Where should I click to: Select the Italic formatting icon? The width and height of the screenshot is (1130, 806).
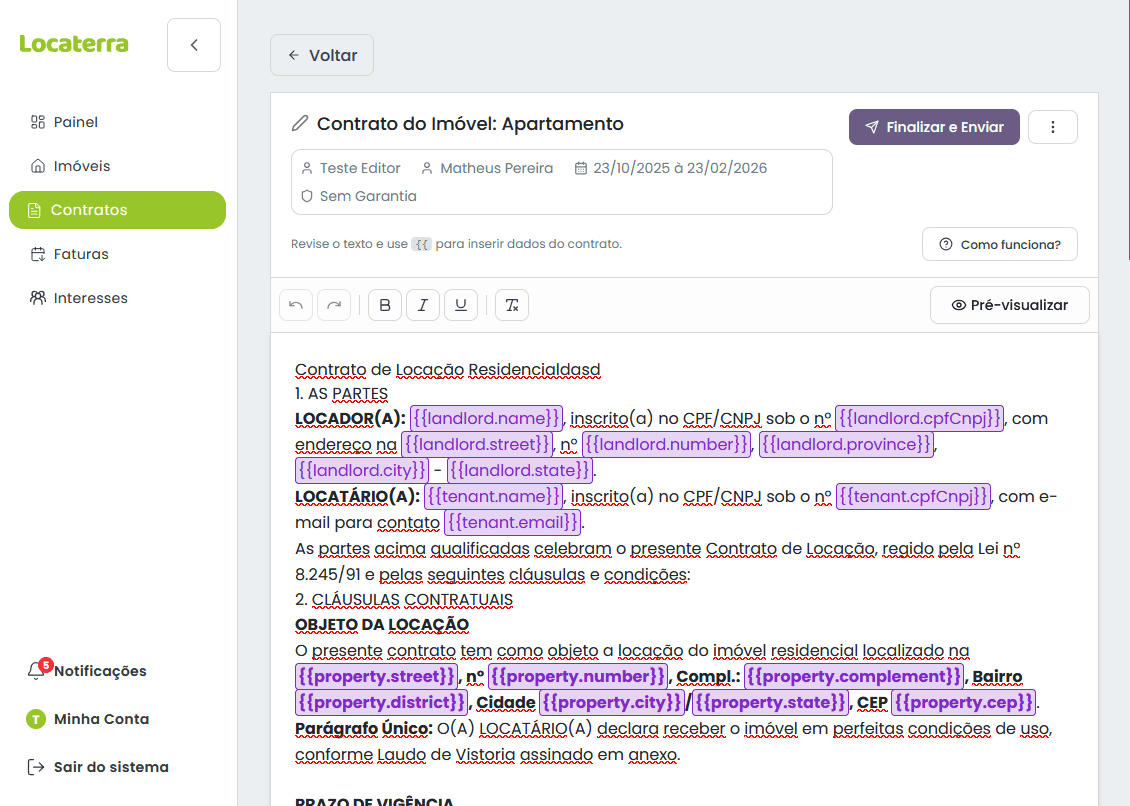[422, 305]
